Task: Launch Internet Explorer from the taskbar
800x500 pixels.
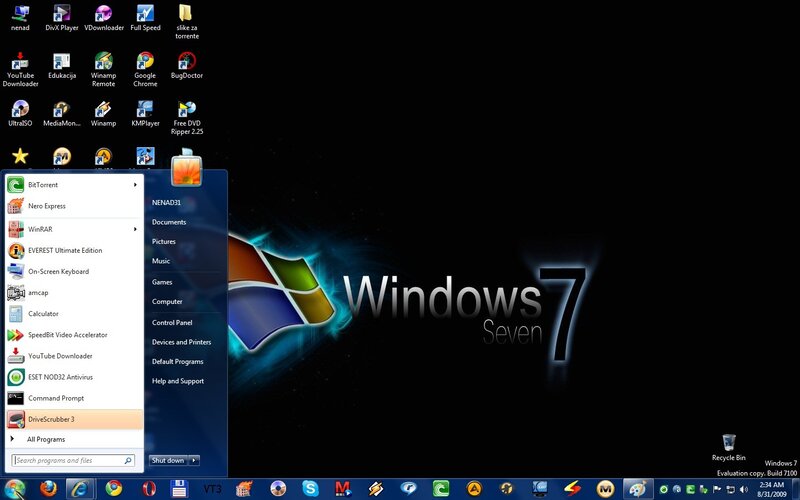Action: coord(80,489)
